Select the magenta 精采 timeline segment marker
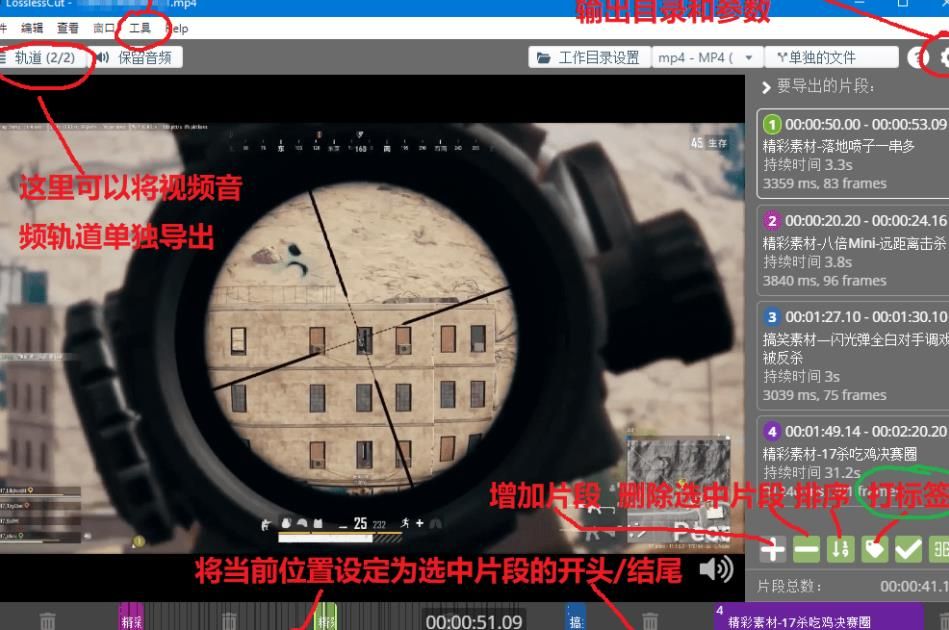This screenshot has width=949, height=630. [x=131, y=617]
